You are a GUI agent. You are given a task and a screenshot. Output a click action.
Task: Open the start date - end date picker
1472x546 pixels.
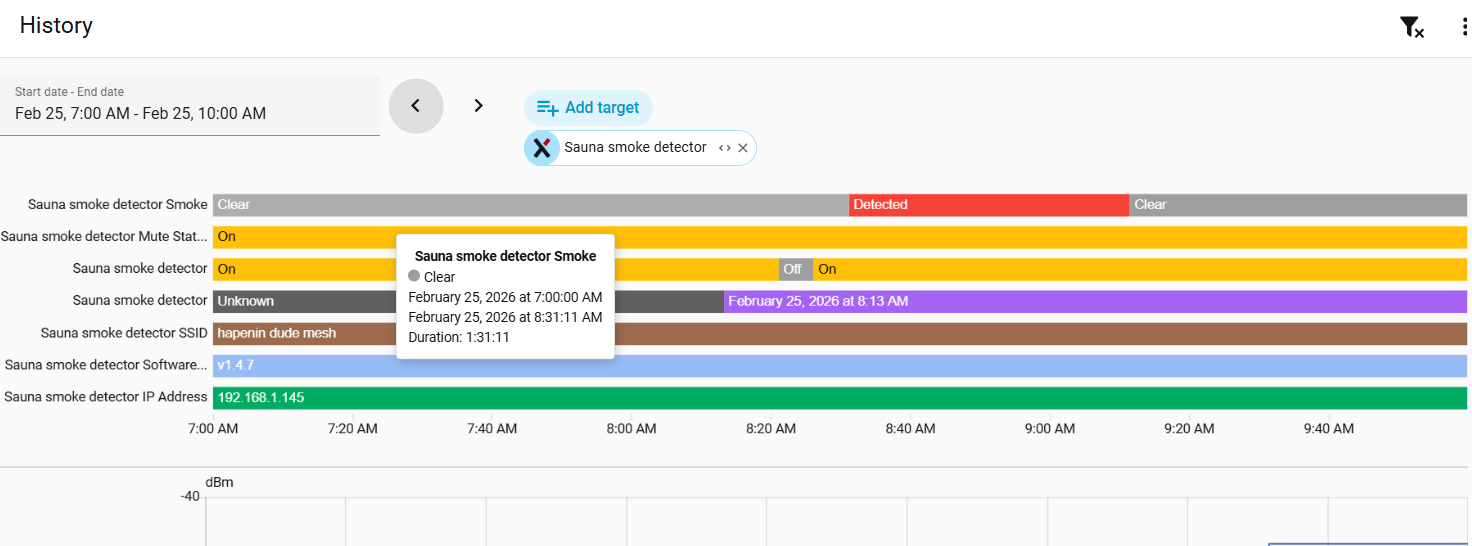(190, 106)
